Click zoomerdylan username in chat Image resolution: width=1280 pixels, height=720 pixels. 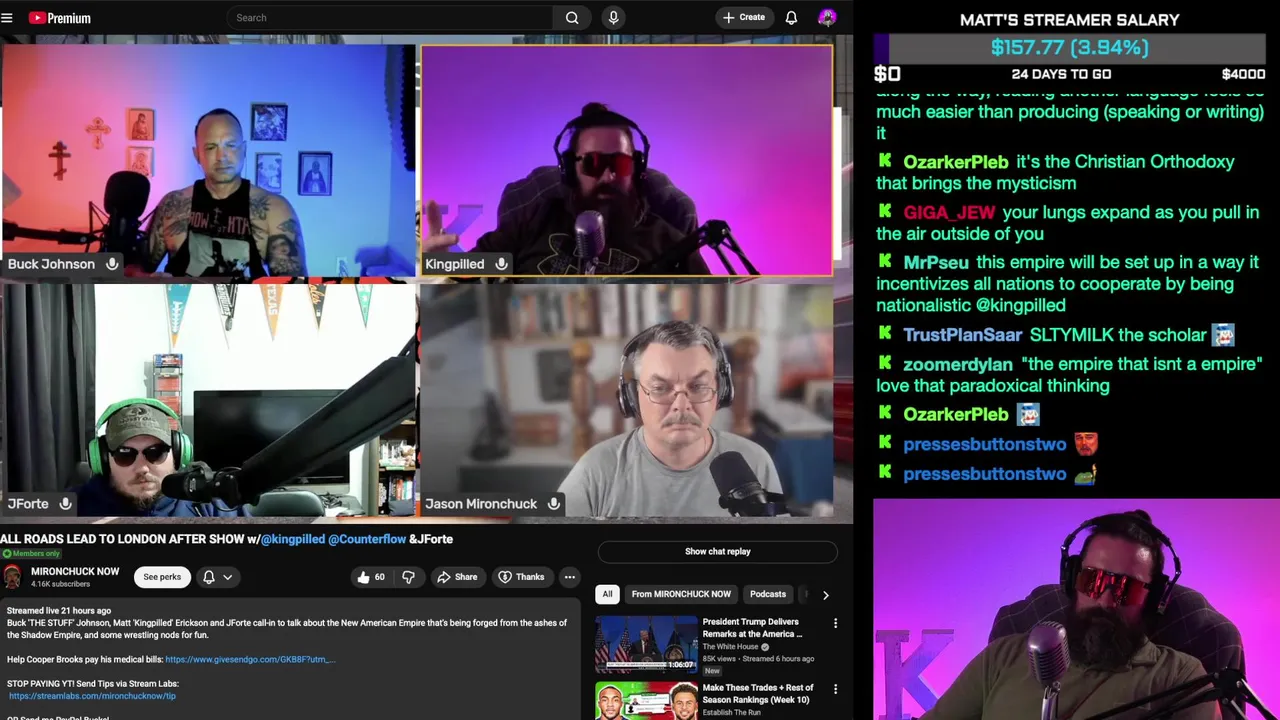pyautogui.click(x=958, y=364)
